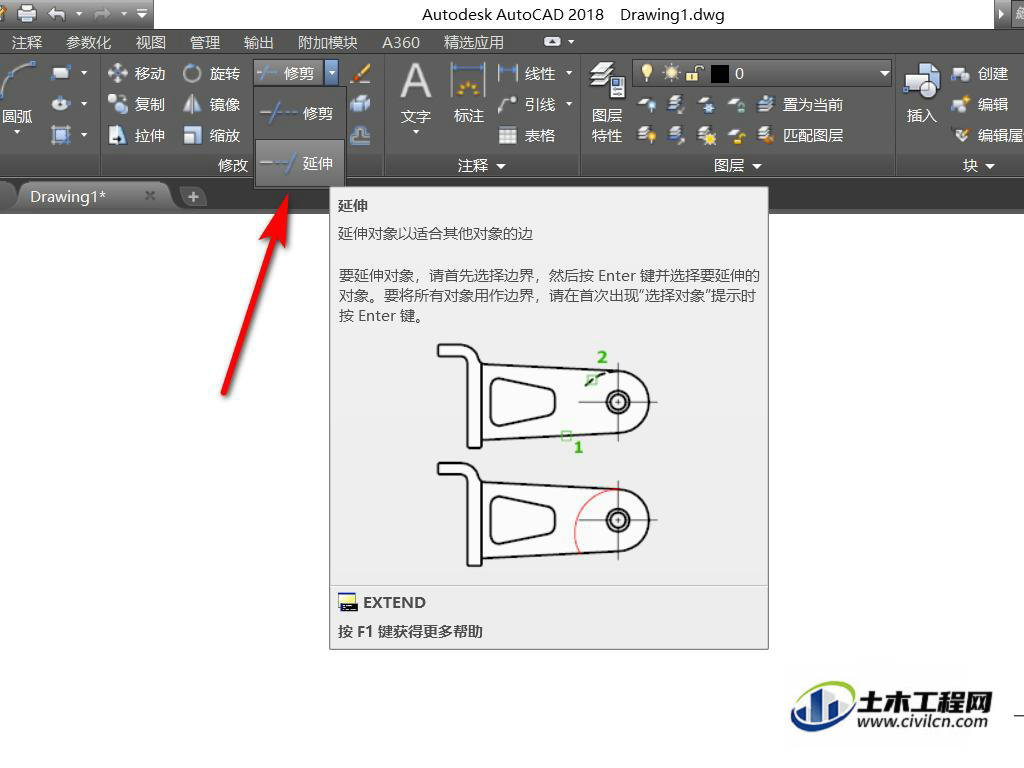
Task: Open the Rectangle tool dropdown arrow
Action: (84, 72)
